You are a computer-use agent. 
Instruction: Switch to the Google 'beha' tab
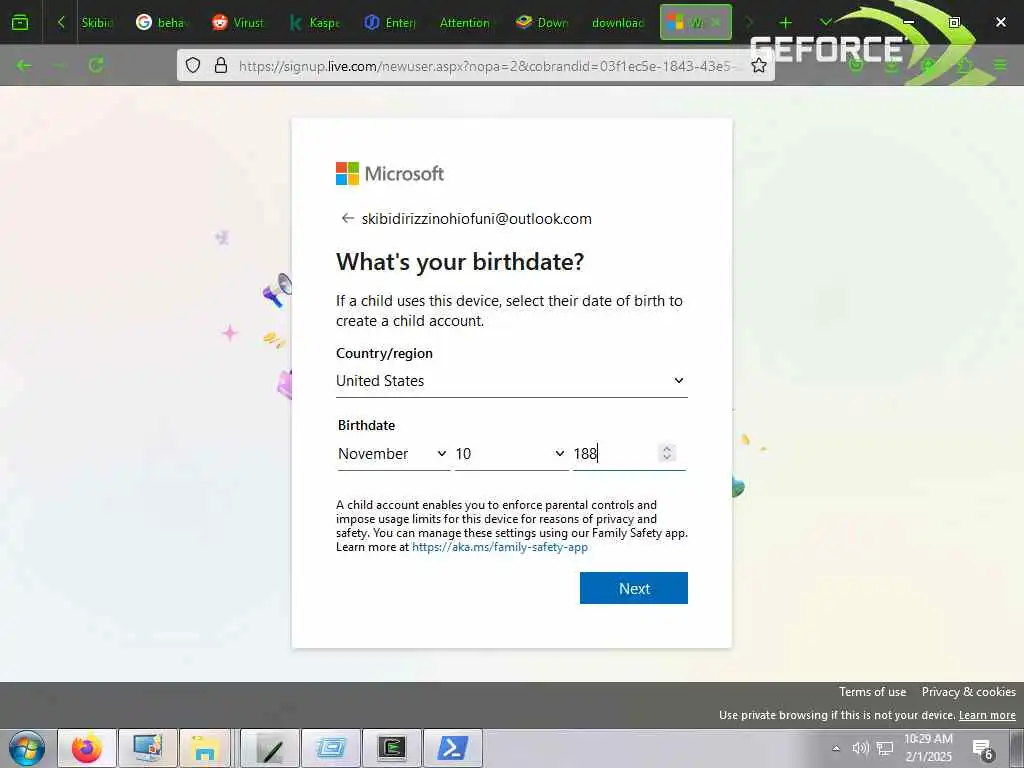click(x=161, y=22)
